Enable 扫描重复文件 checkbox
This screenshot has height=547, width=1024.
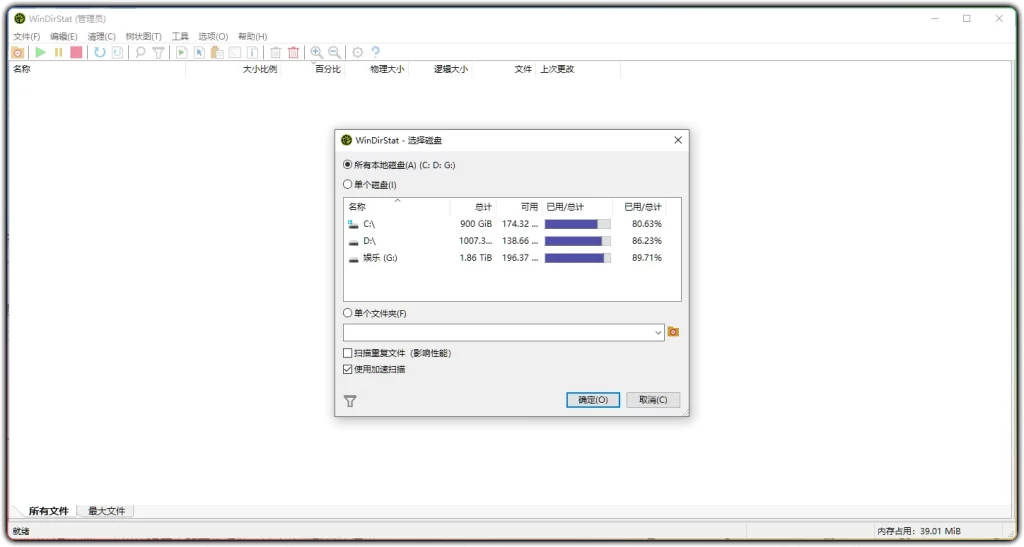coord(347,353)
